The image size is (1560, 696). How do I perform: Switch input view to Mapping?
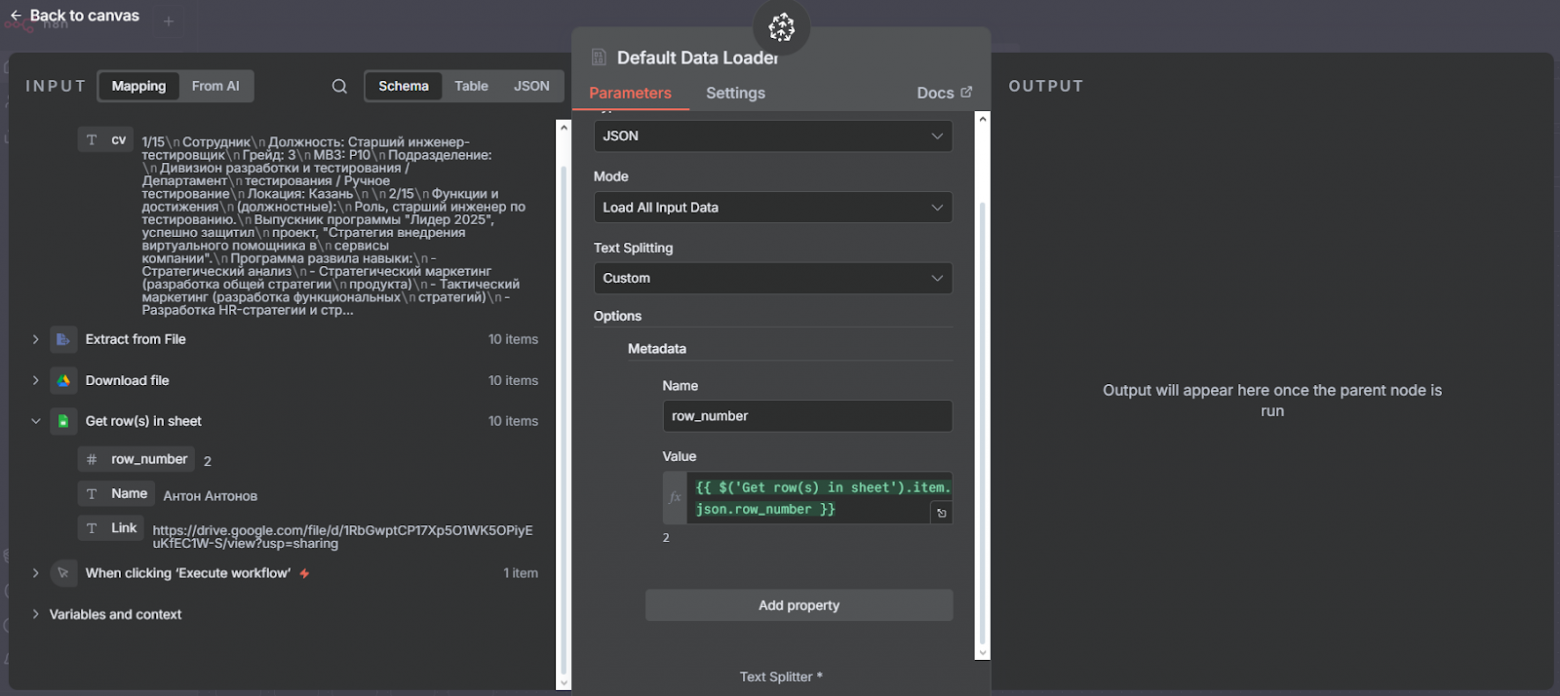click(139, 86)
